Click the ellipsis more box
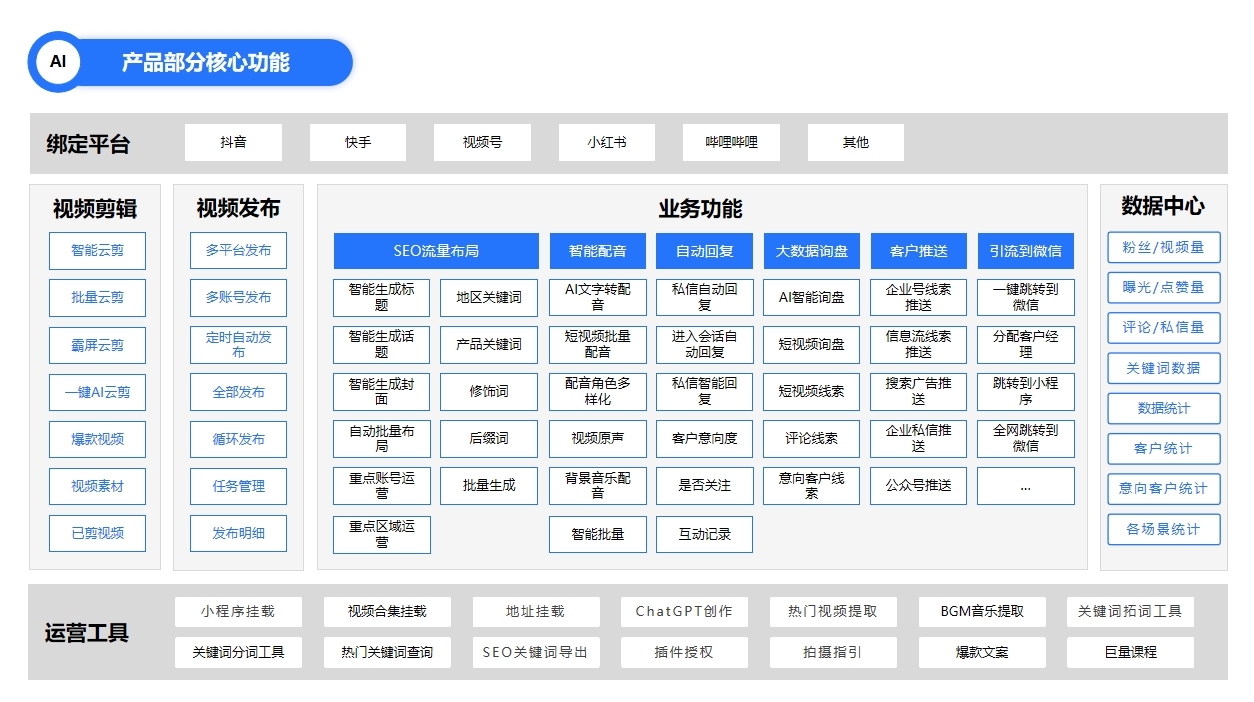 point(1025,486)
